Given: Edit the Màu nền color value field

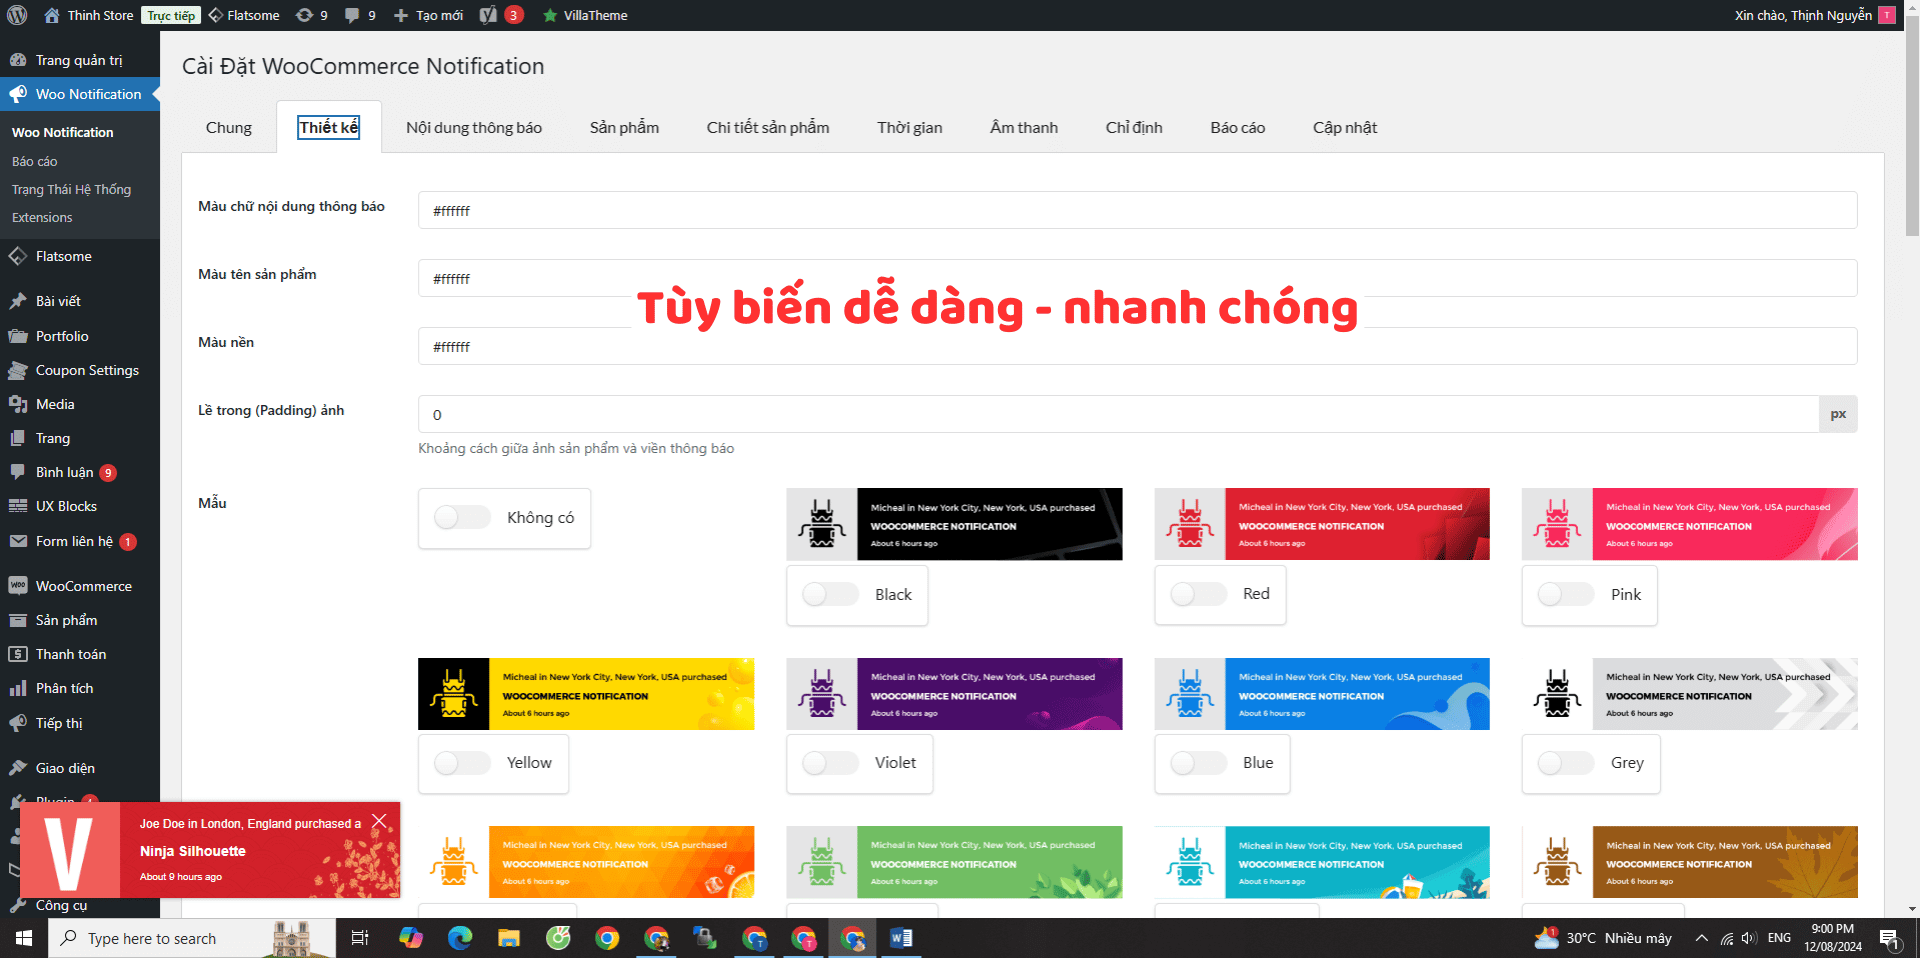Looking at the screenshot, I should pos(700,346).
